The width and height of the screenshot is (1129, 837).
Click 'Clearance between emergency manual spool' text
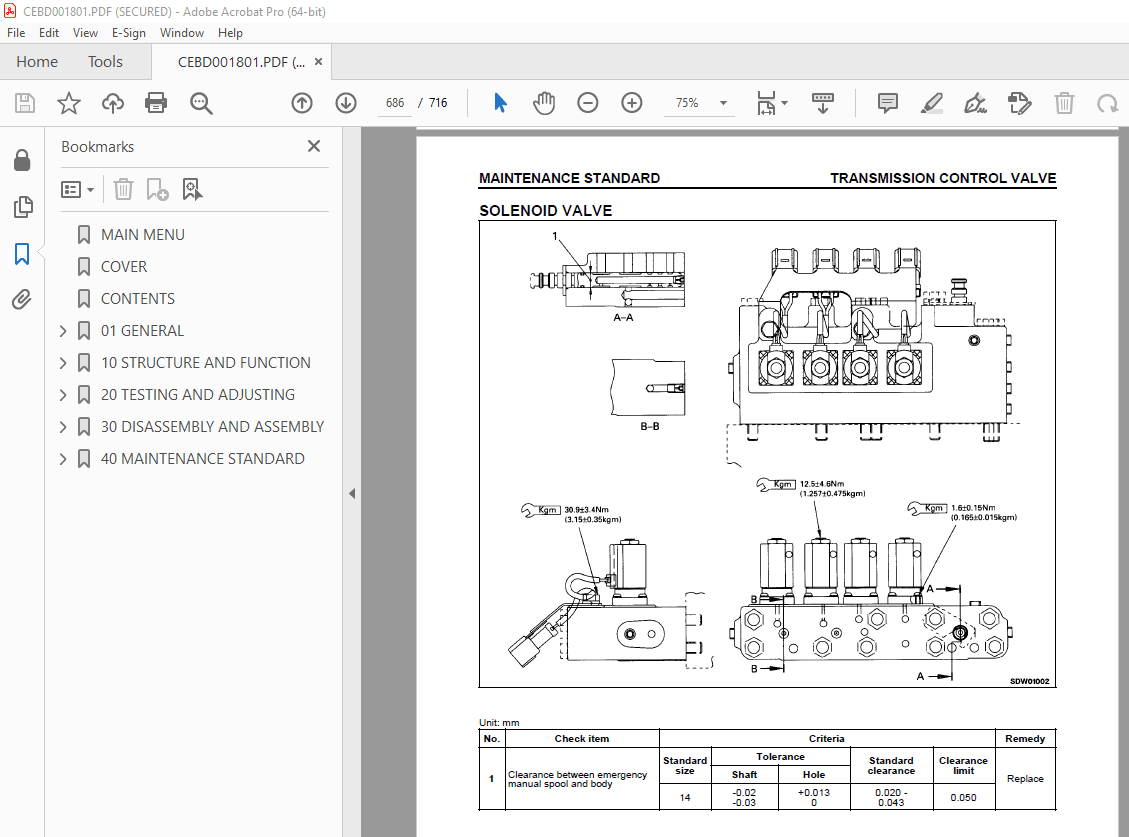pos(577,779)
